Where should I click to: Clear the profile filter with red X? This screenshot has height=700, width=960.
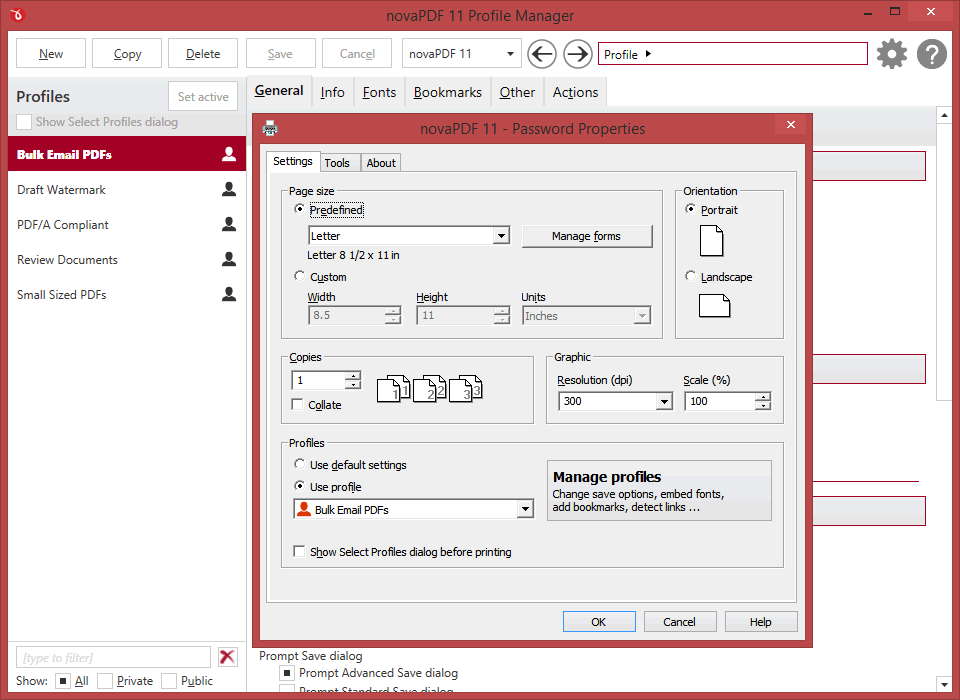click(x=227, y=657)
